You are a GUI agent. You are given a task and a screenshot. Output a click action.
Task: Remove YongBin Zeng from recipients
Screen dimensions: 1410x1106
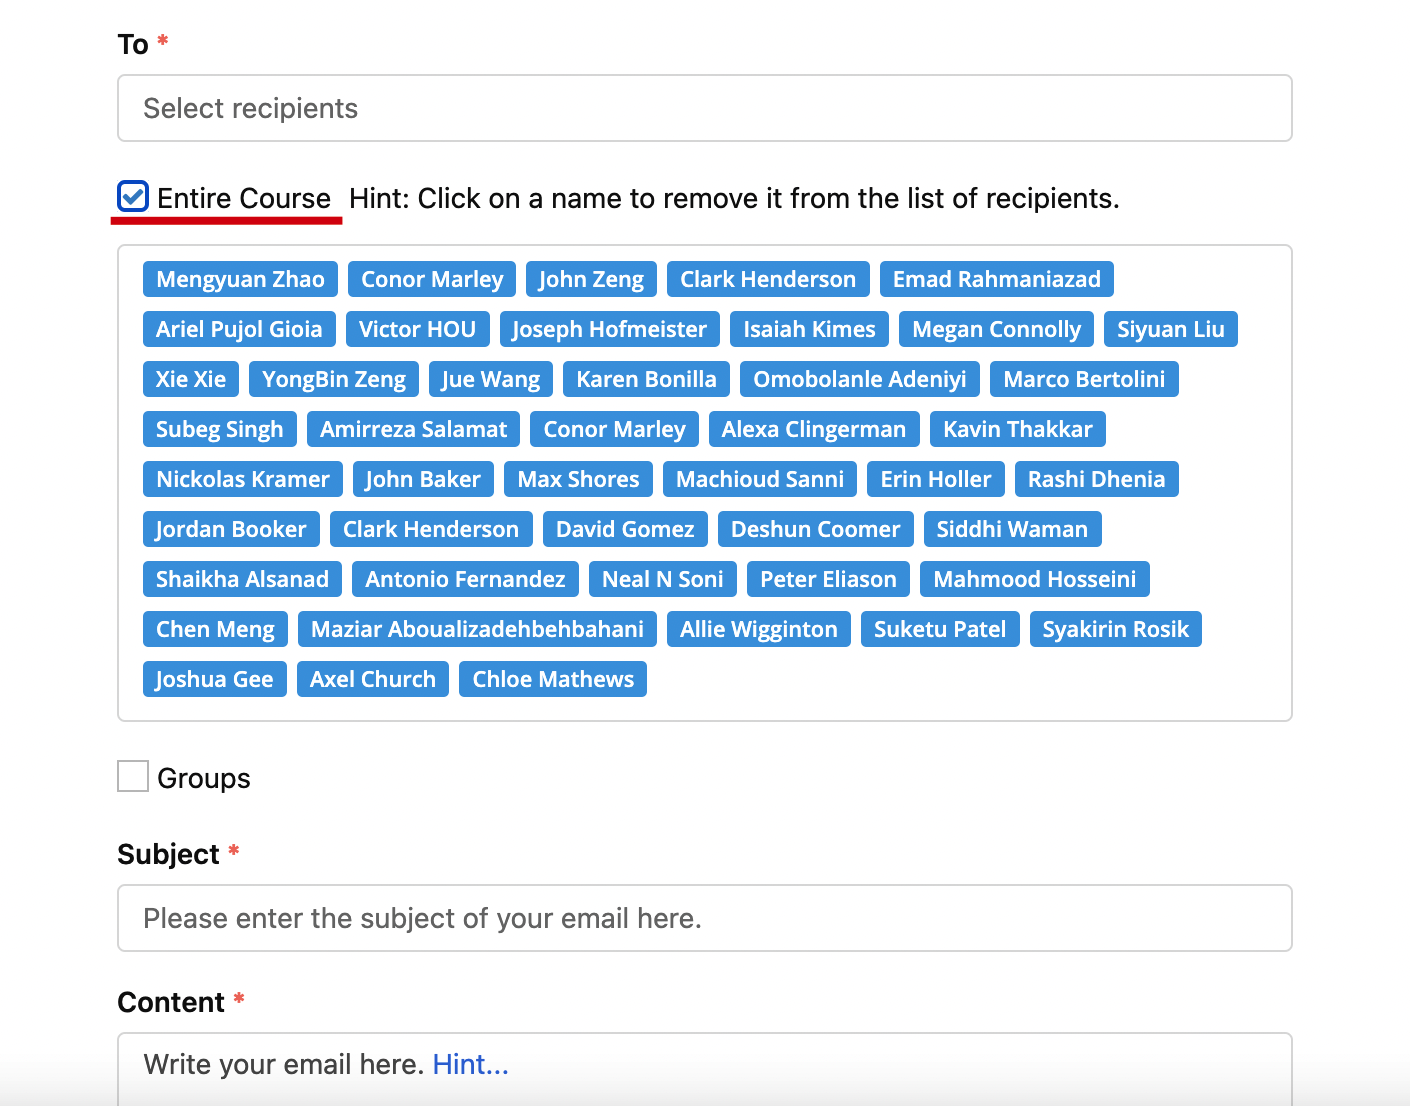pyautogui.click(x=334, y=379)
